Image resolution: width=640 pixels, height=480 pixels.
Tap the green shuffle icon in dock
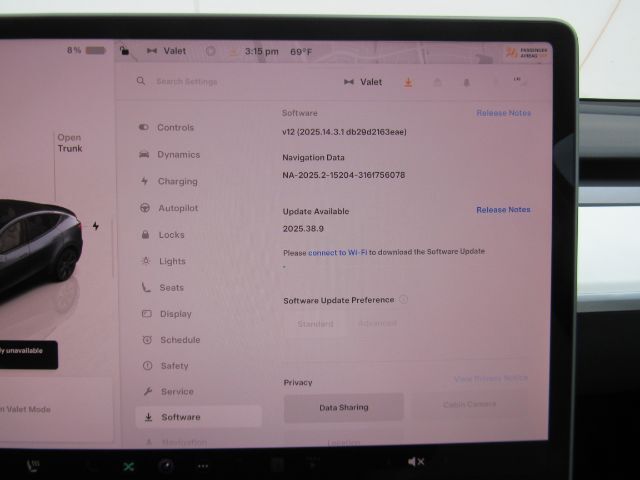(x=129, y=466)
